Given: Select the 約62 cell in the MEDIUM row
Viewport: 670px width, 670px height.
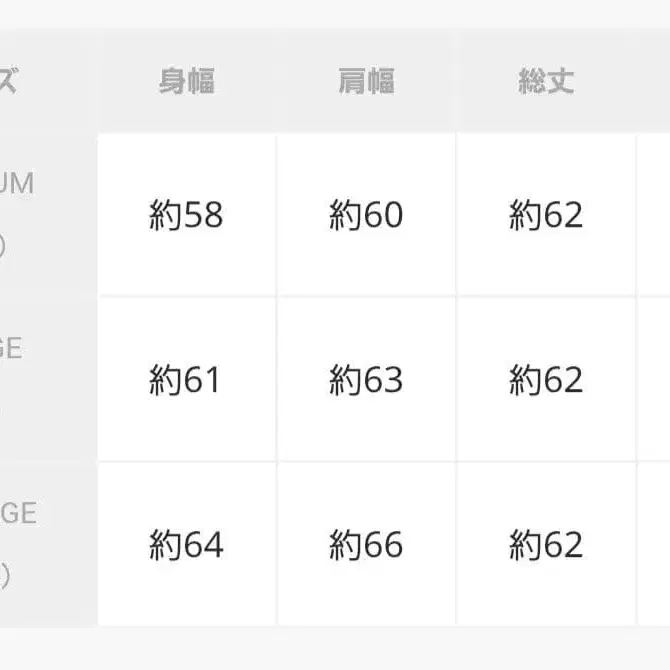Looking at the screenshot, I should coord(546,215).
